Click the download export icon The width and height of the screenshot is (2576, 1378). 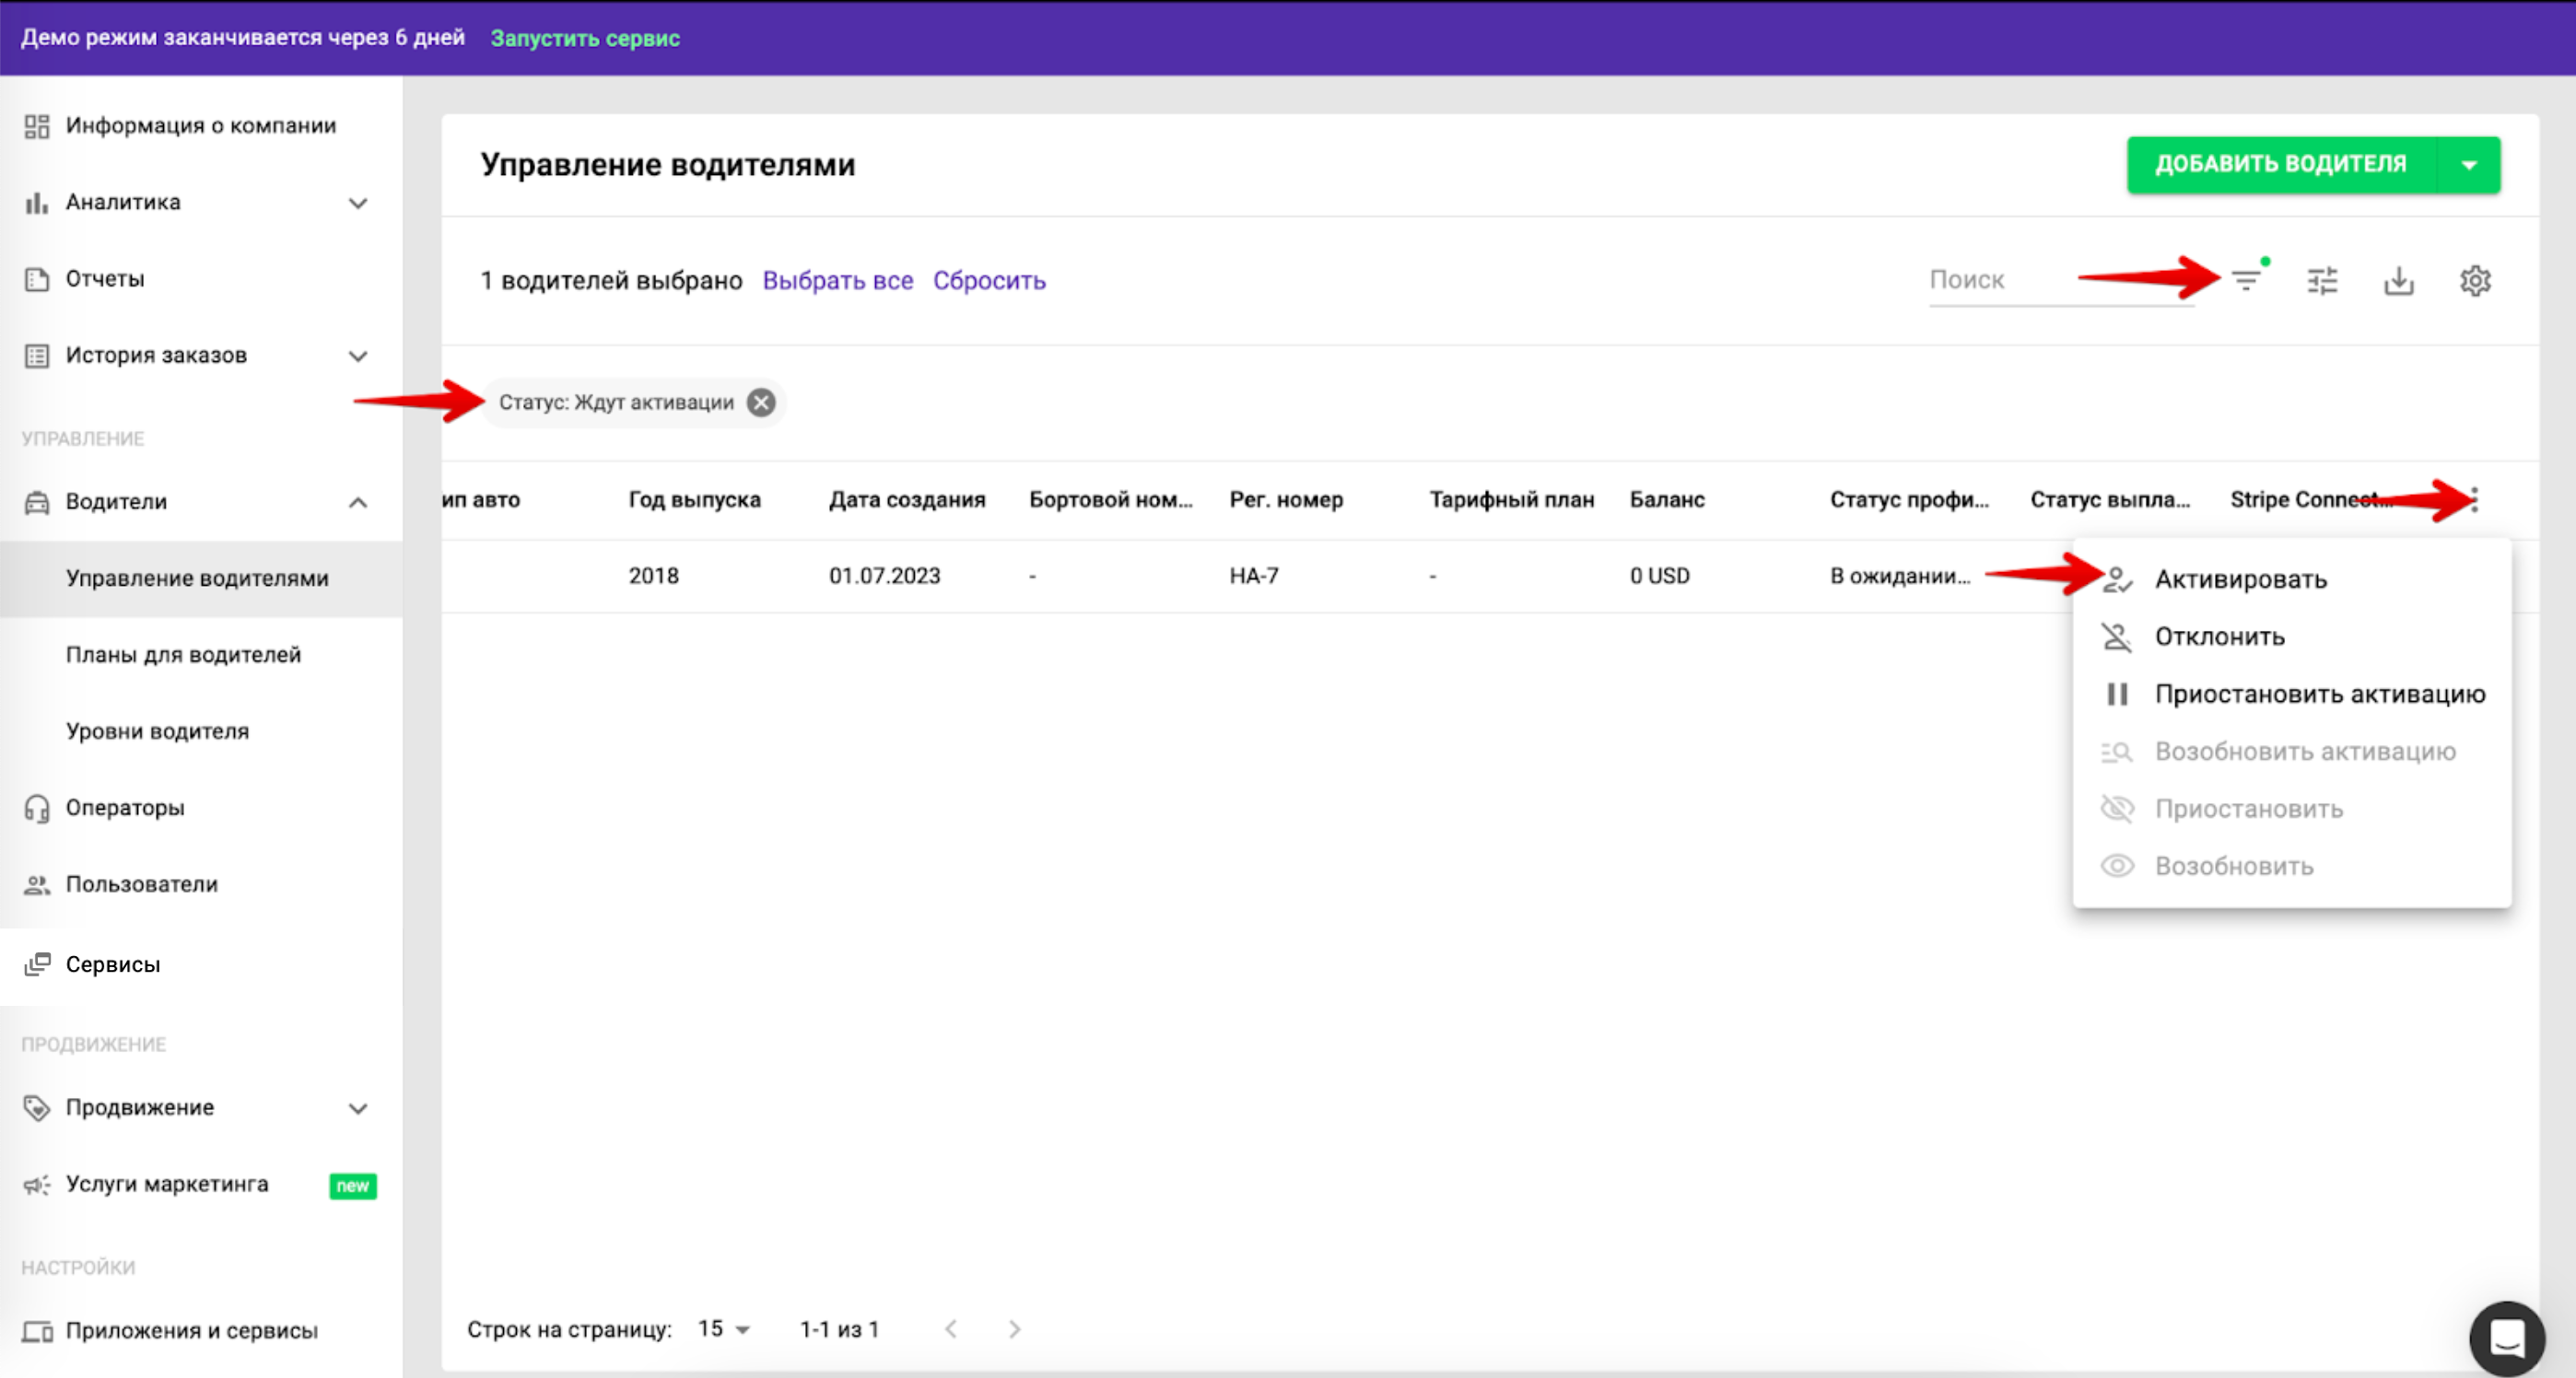point(2398,281)
